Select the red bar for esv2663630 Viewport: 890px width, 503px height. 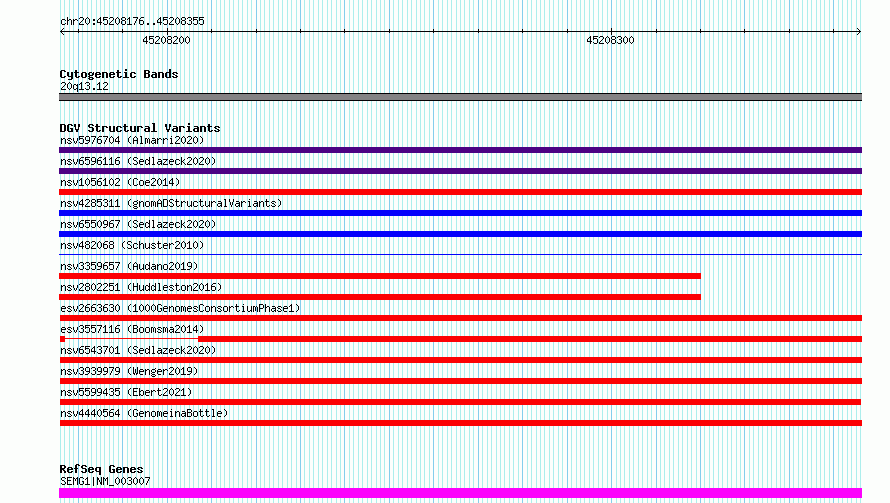[460, 318]
